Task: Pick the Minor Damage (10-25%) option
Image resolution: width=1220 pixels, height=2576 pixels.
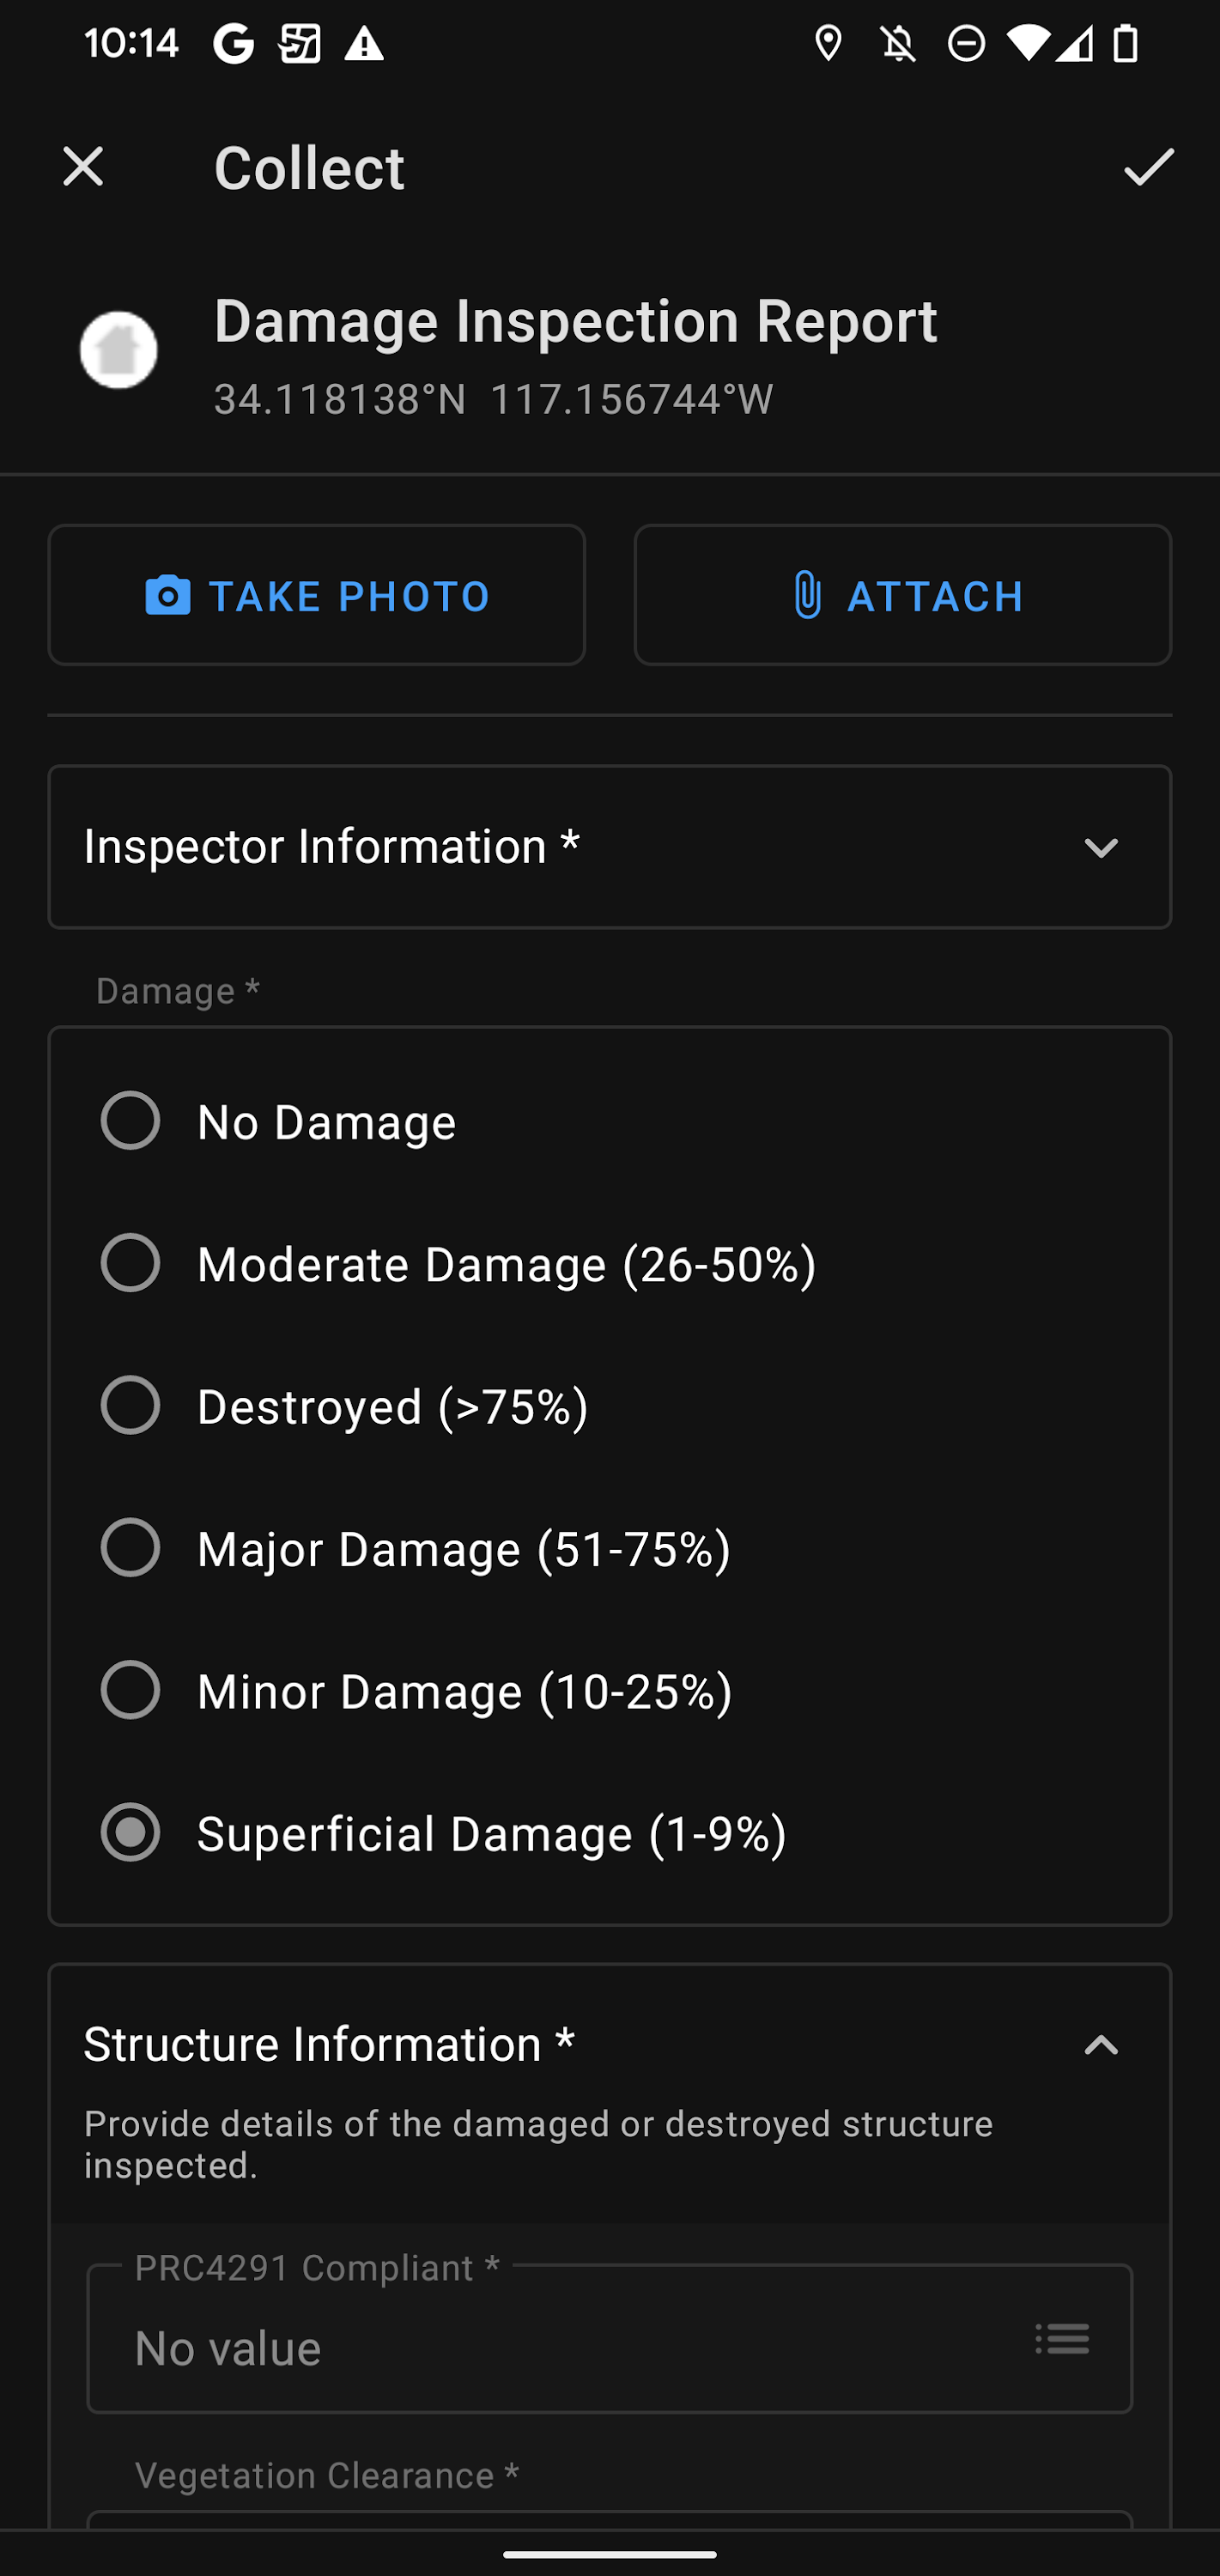Action: [x=131, y=1690]
